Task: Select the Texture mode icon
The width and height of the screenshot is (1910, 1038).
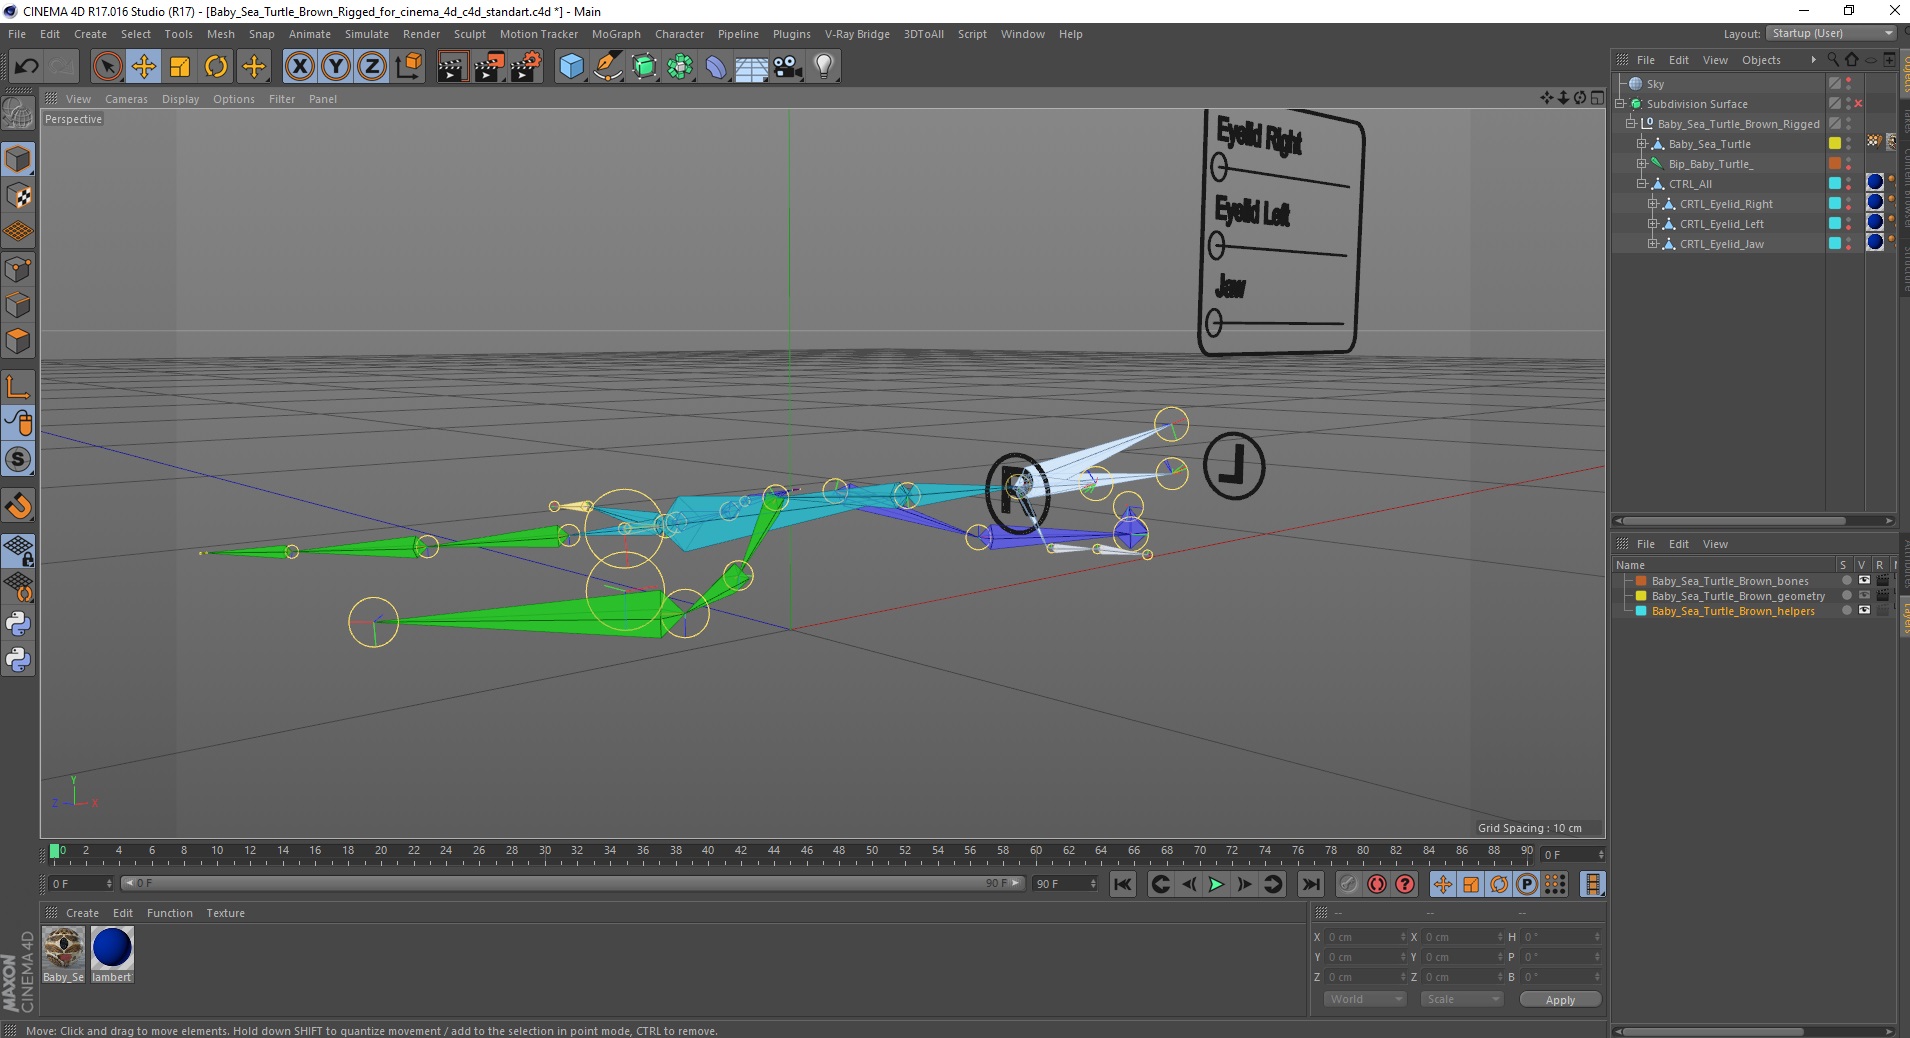Action: point(18,196)
